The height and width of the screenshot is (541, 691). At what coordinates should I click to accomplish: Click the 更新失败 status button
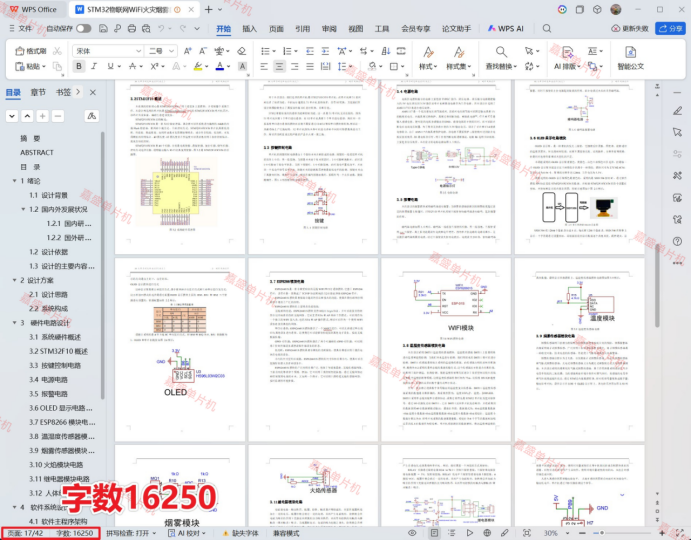click(630, 28)
